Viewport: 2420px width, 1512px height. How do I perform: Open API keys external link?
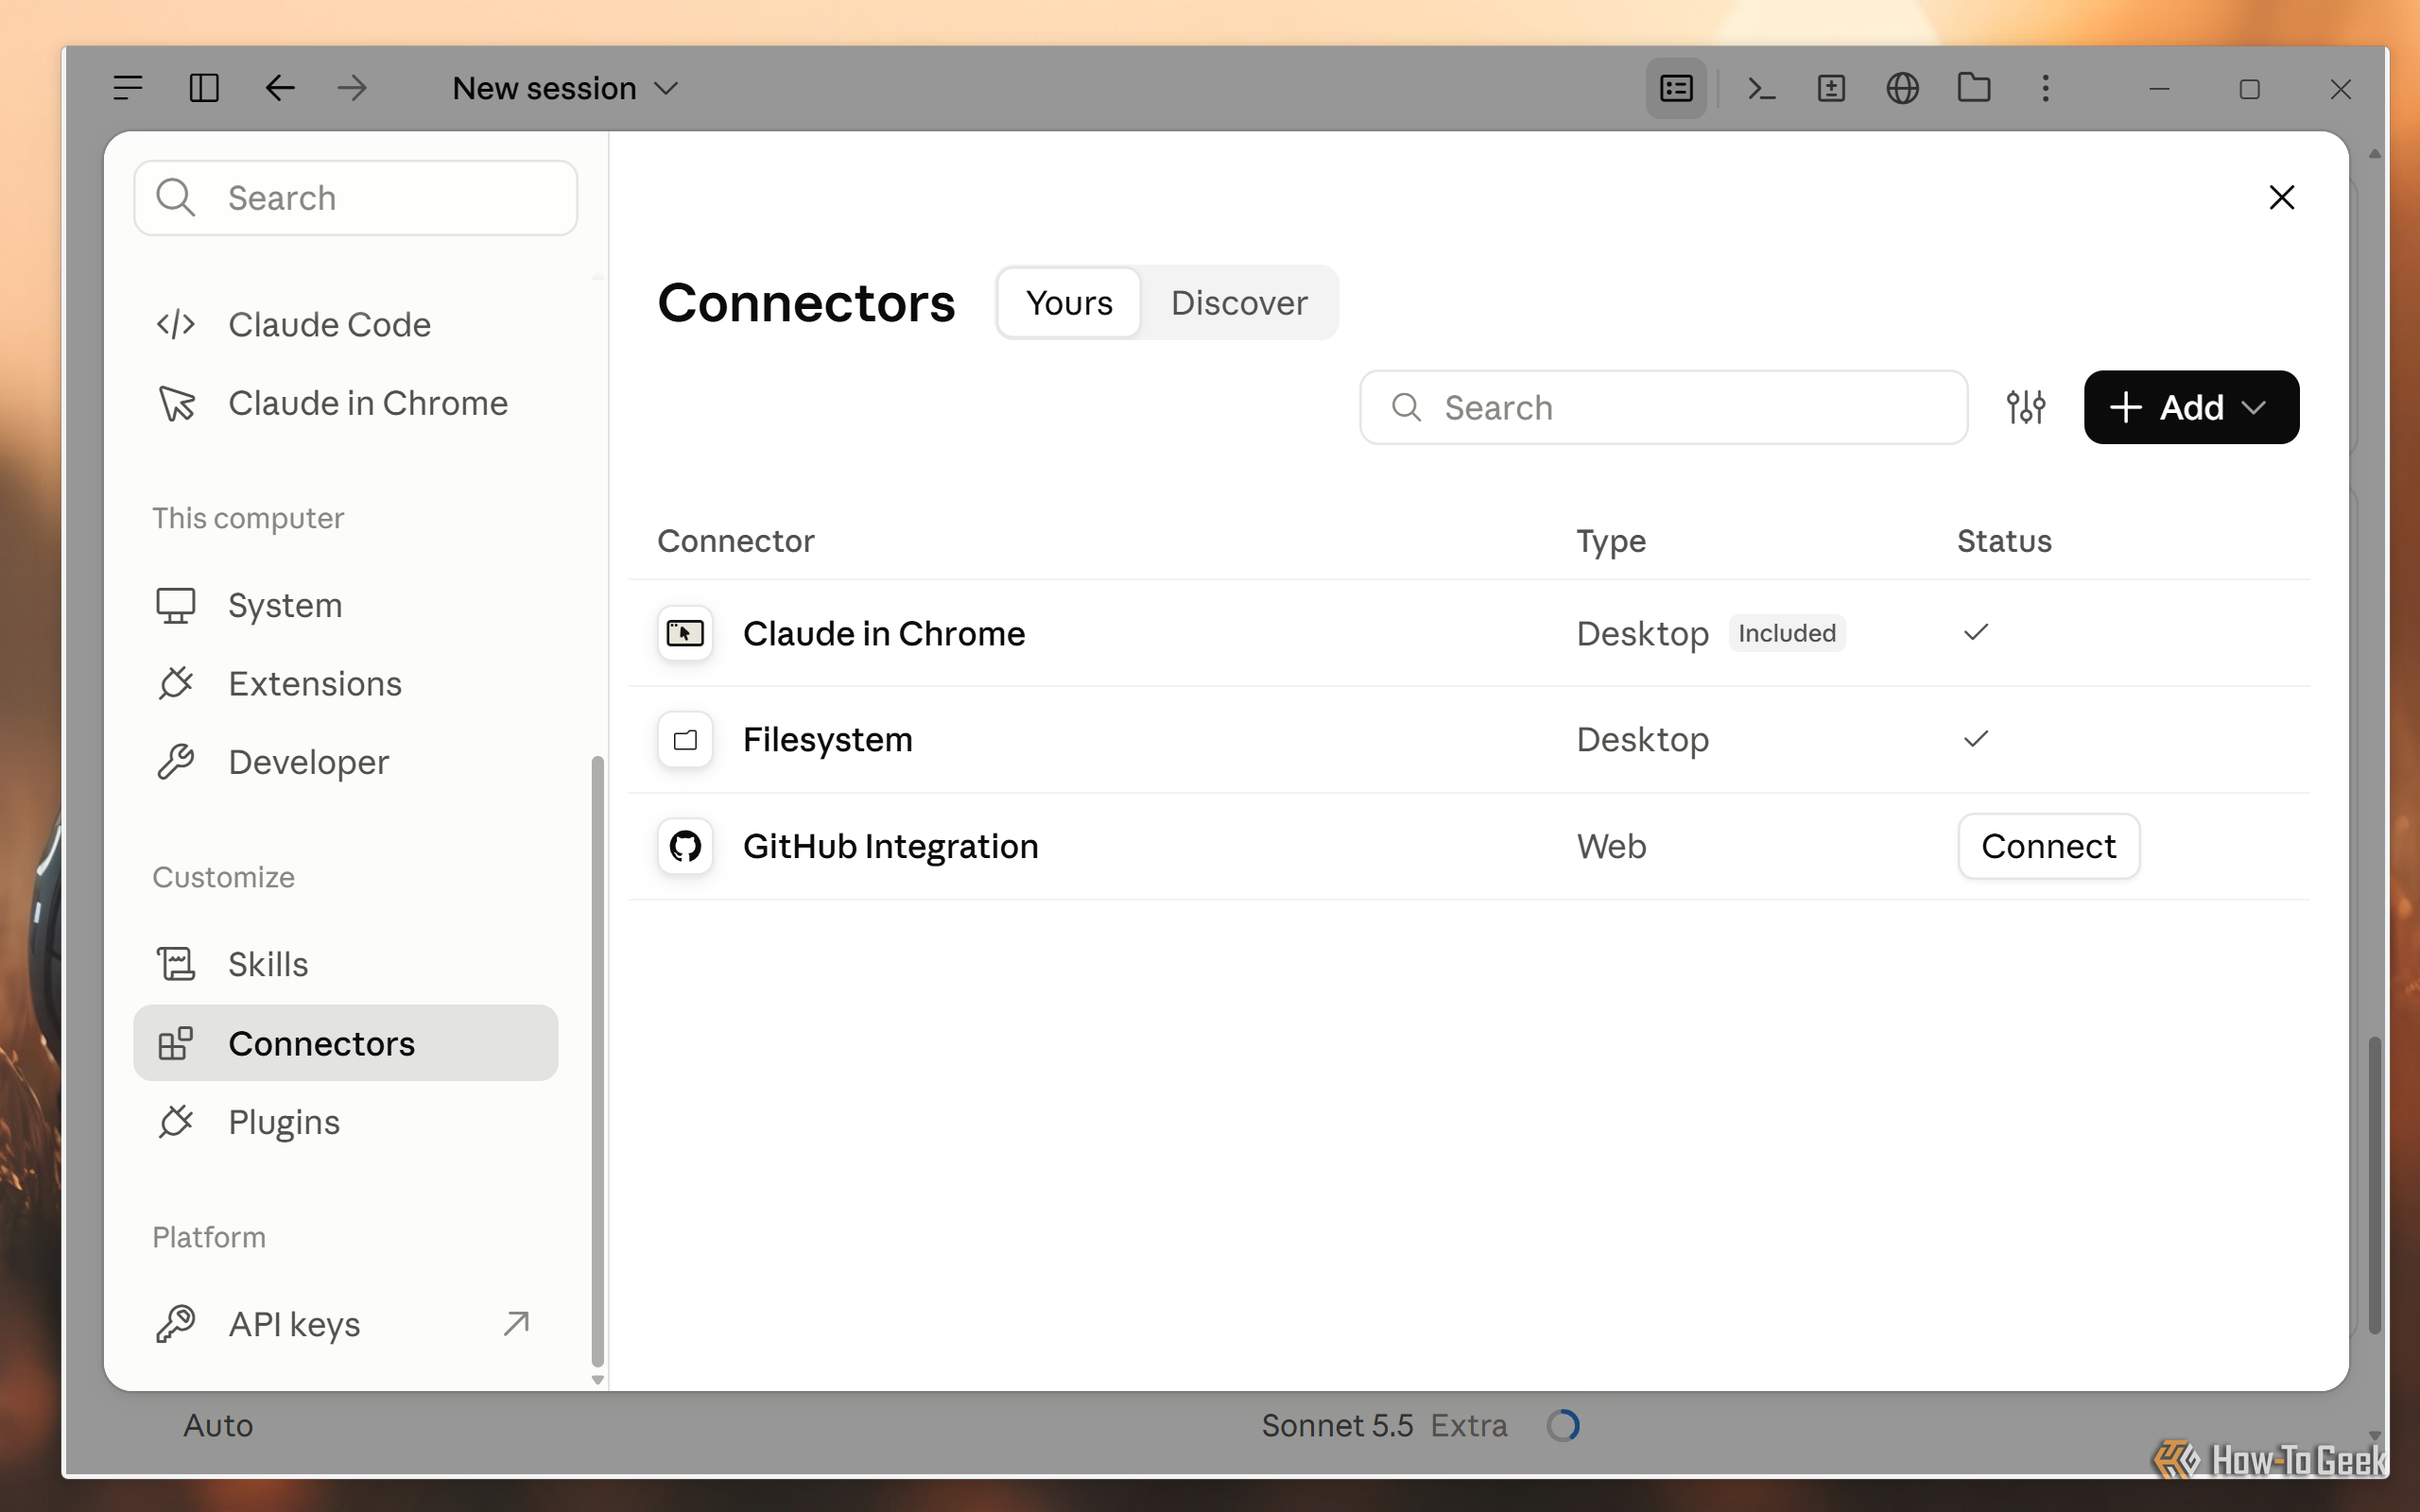tap(345, 1324)
